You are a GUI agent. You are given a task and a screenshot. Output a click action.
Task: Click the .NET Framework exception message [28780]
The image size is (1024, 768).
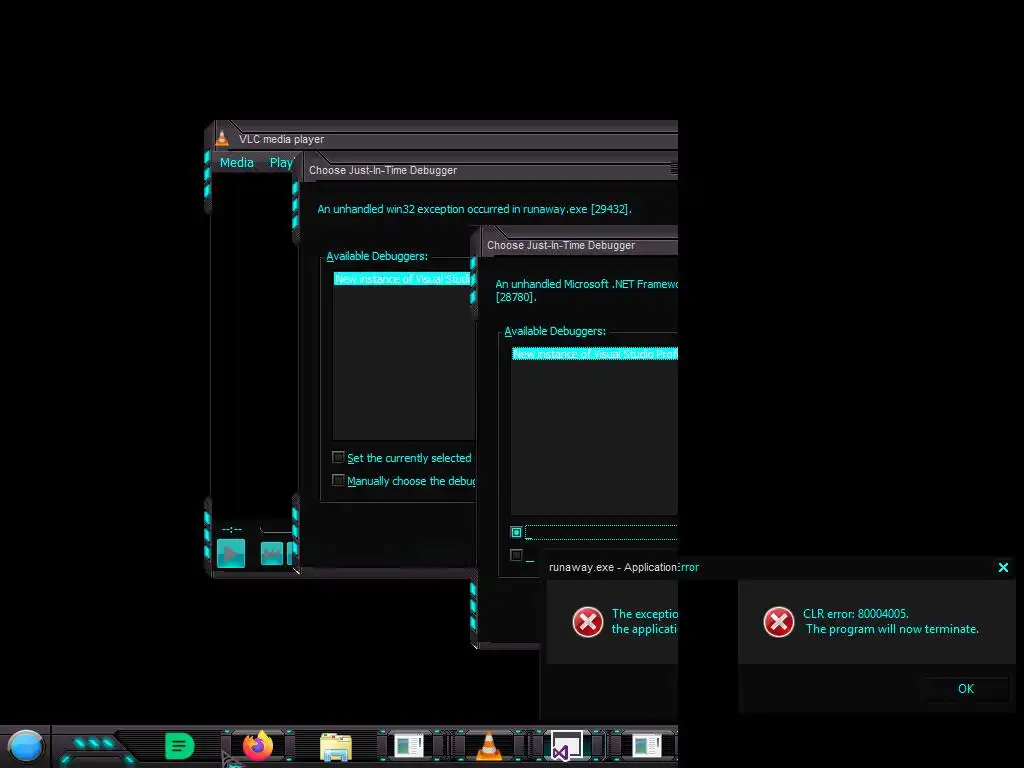[586, 291]
